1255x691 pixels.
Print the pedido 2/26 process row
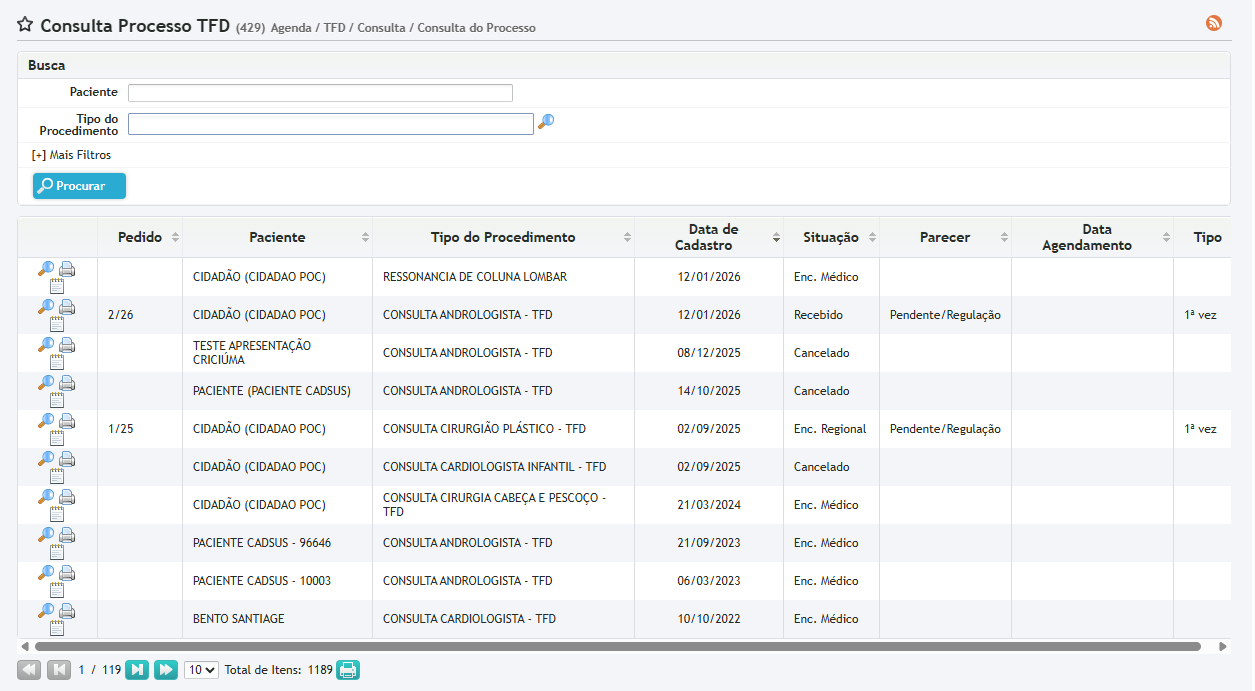click(67, 307)
